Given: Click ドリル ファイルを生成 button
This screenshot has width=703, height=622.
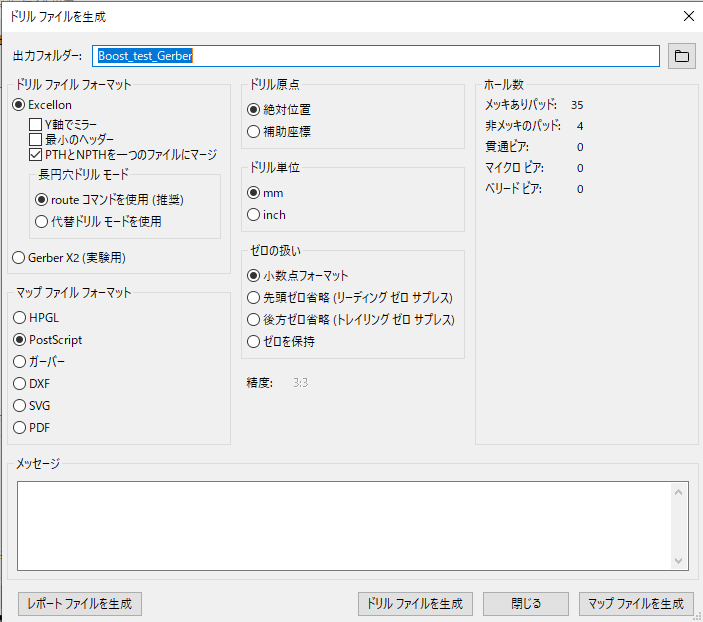Looking at the screenshot, I should coord(415,604).
